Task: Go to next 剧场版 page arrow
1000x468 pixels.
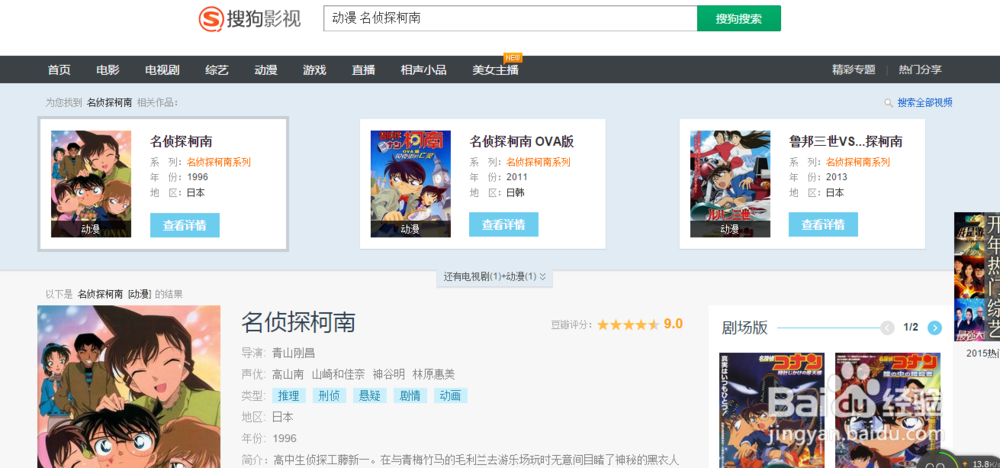Action: click(x=934, y=328)
